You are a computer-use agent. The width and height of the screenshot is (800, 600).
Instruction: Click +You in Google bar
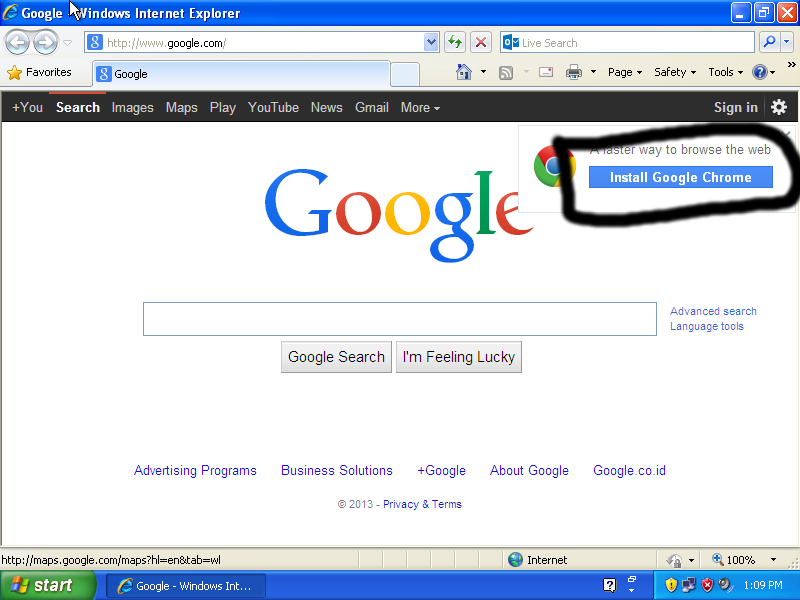coord(27,107)
